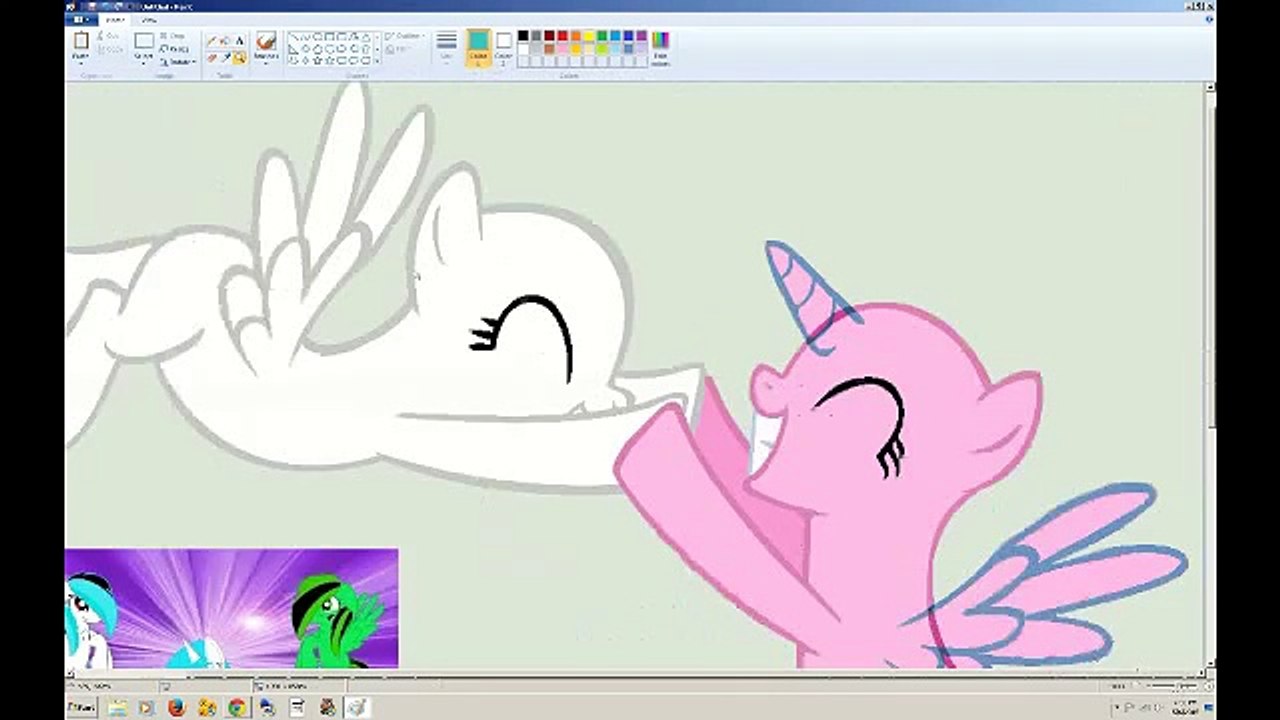Launch Firefox from taskbar
The width and height of the screenshot is (1280, 720).
tap(177, 707)
